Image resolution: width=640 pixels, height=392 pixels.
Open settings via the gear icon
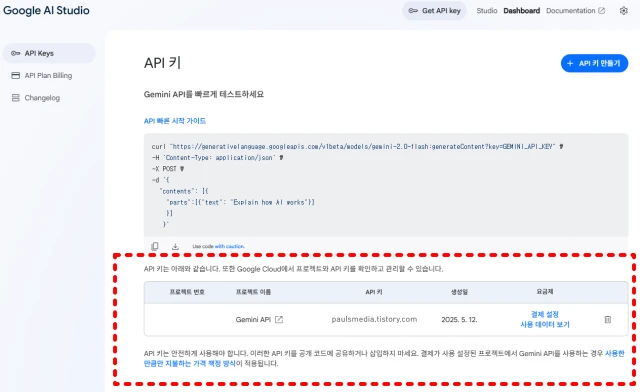[623, 11]
